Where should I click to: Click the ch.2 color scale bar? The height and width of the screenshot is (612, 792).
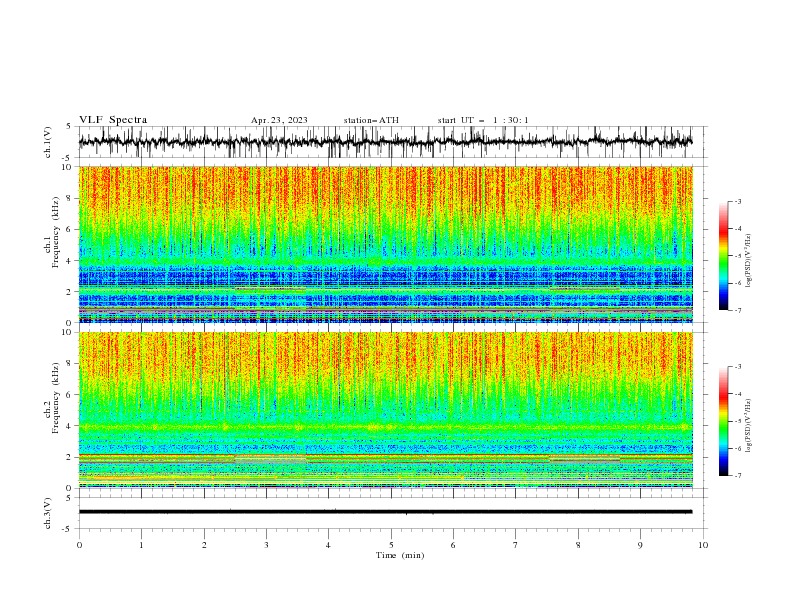[x=724, y=421]
